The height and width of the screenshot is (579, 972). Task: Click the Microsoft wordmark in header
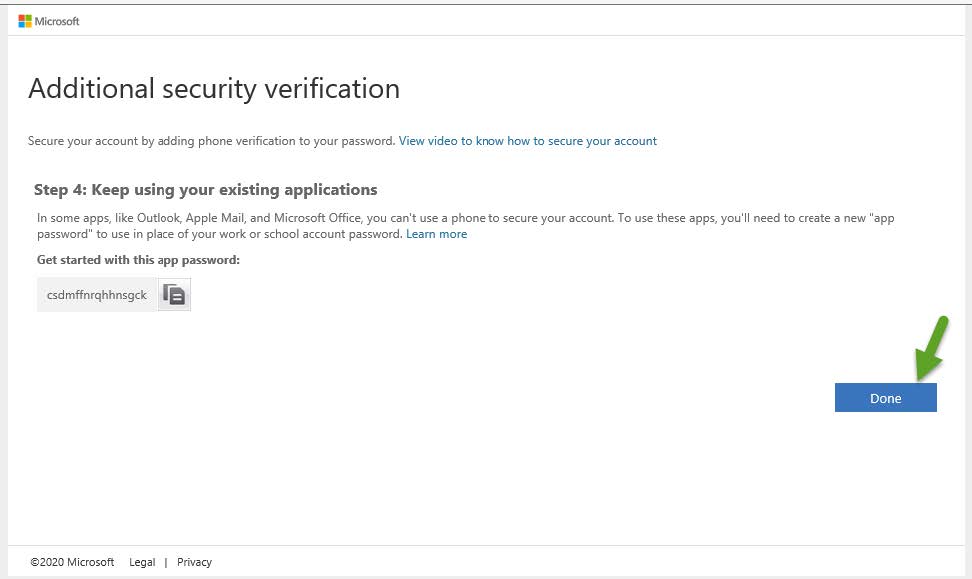pos(57,21)
